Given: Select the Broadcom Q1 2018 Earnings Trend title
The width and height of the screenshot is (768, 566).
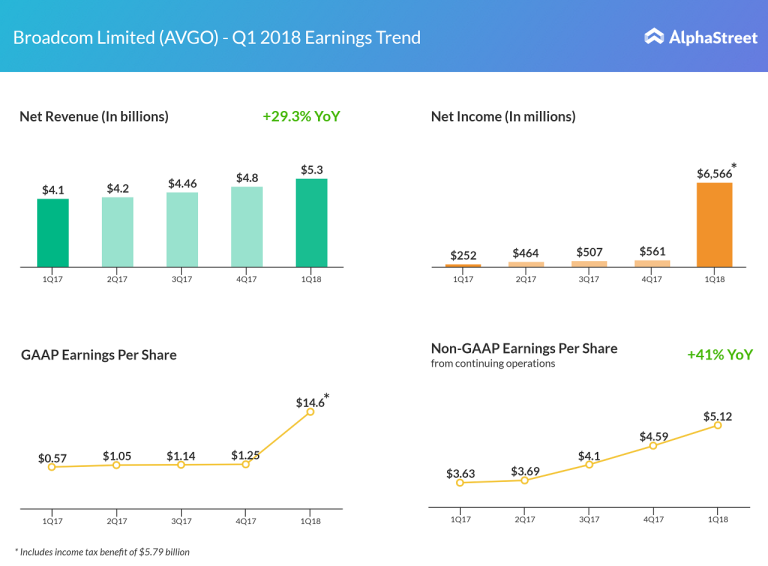Looking at the screenshot, I should 216,38.
